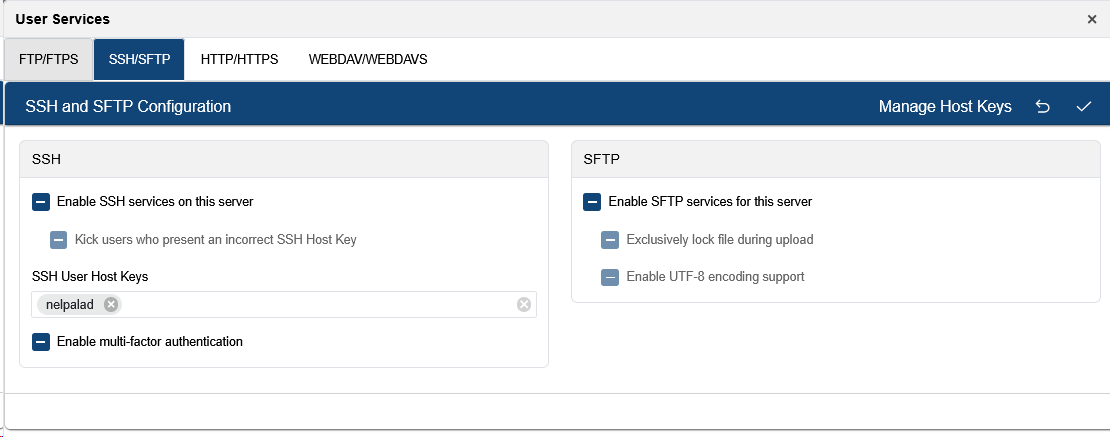The image size is (1110, 437).
Task: Clear all SSH User Host Keys
Action: 524,305
